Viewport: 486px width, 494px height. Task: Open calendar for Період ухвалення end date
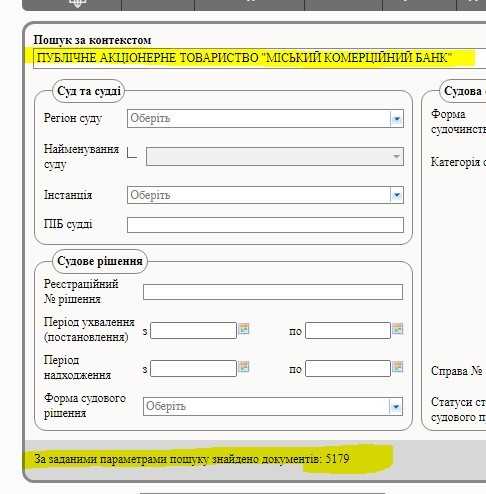coord(398,329)
